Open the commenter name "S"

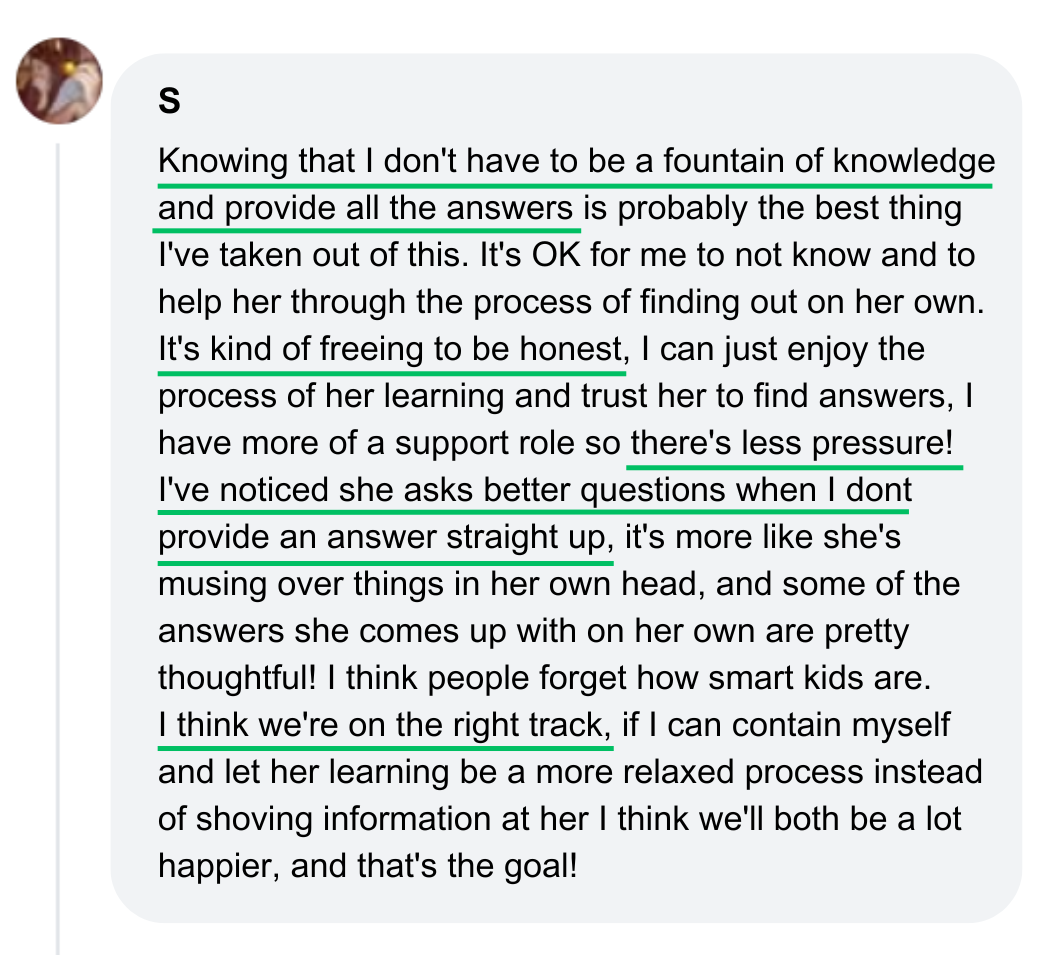[169, 102]
